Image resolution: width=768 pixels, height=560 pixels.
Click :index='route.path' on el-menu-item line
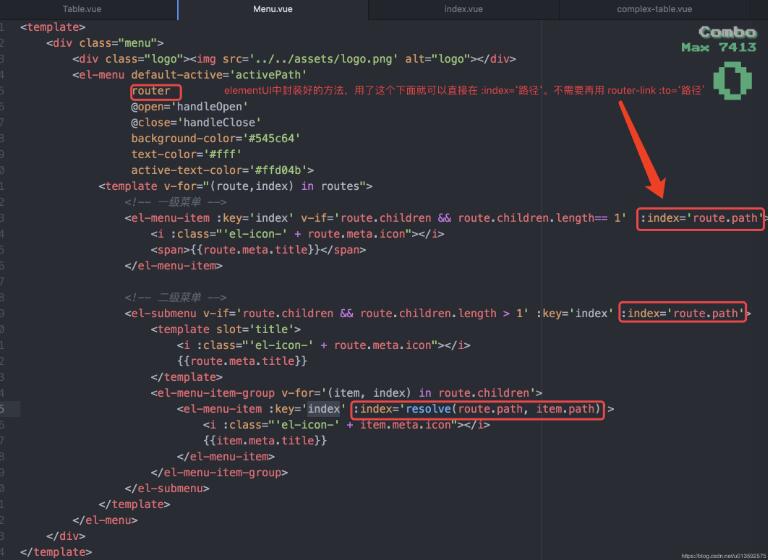point(701,218)
